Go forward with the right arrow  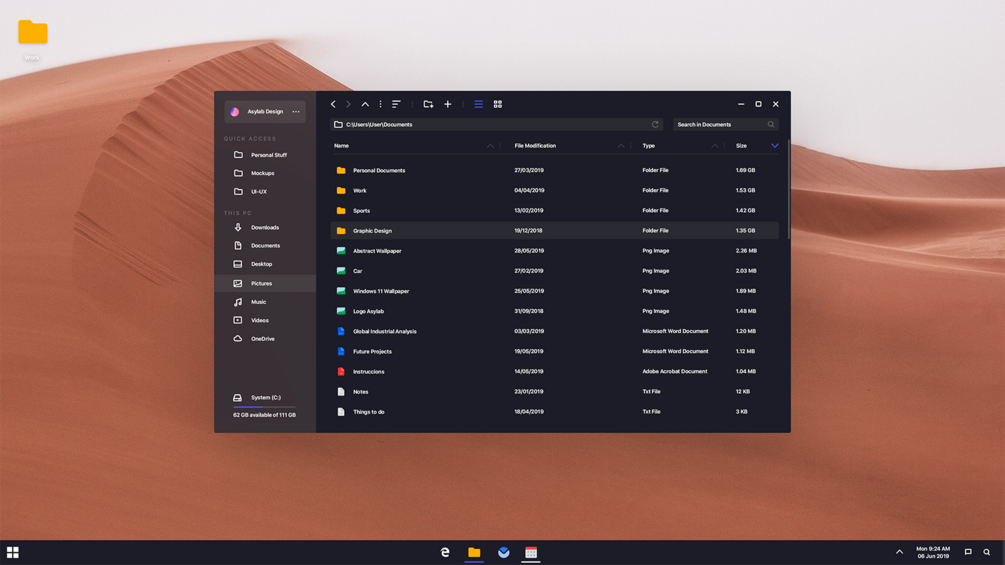click(349, 104)
